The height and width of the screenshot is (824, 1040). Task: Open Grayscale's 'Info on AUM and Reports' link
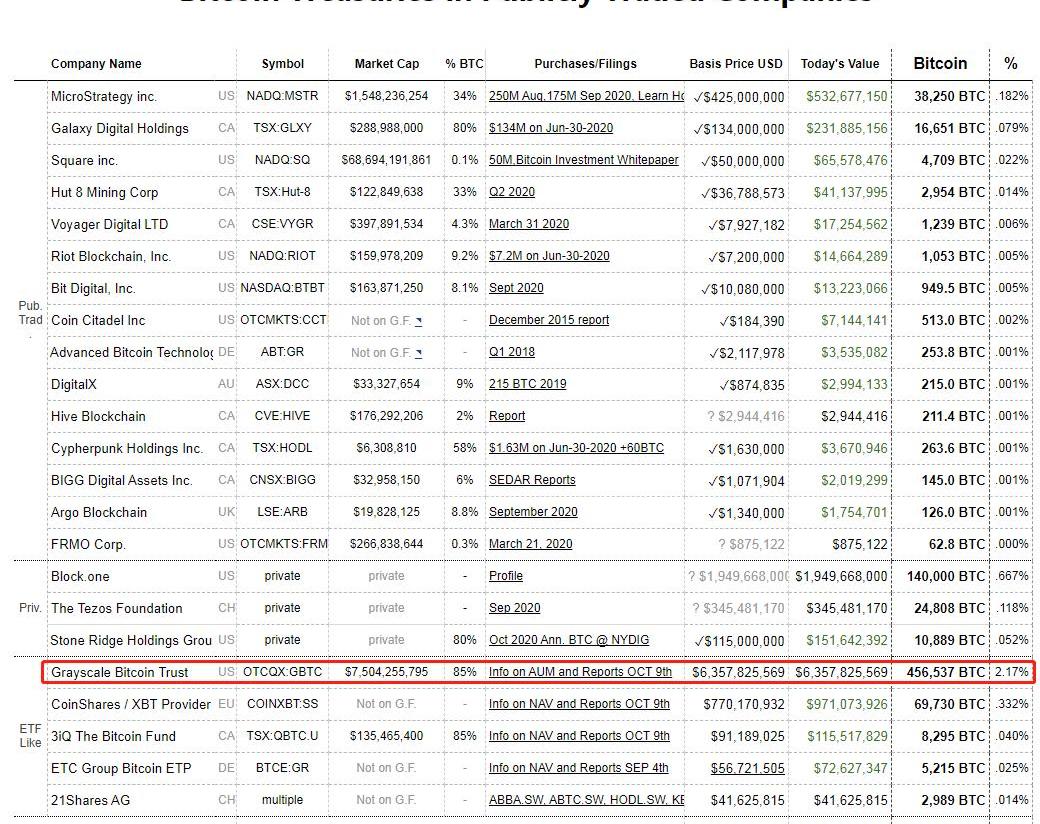[x=579, y=672]
